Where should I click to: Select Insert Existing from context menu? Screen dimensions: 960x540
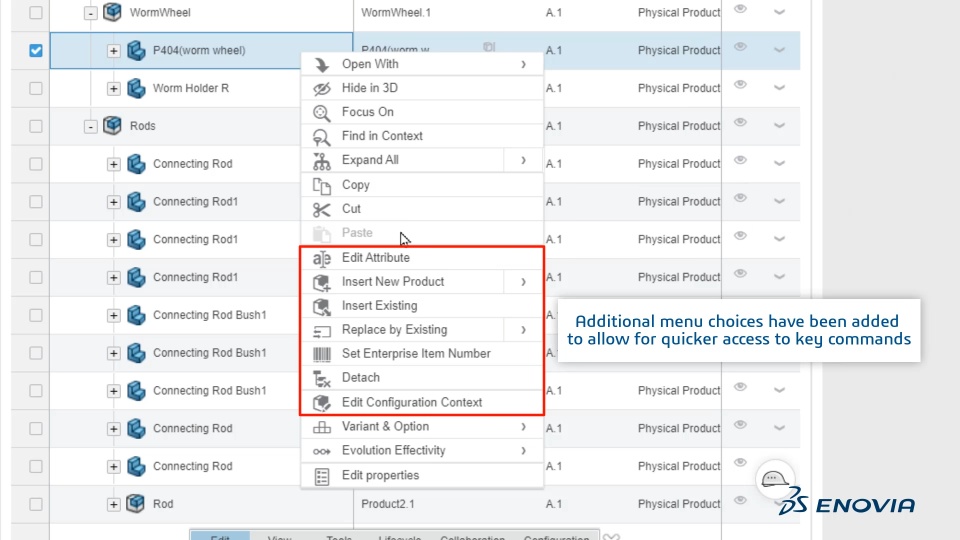(379, 306)
